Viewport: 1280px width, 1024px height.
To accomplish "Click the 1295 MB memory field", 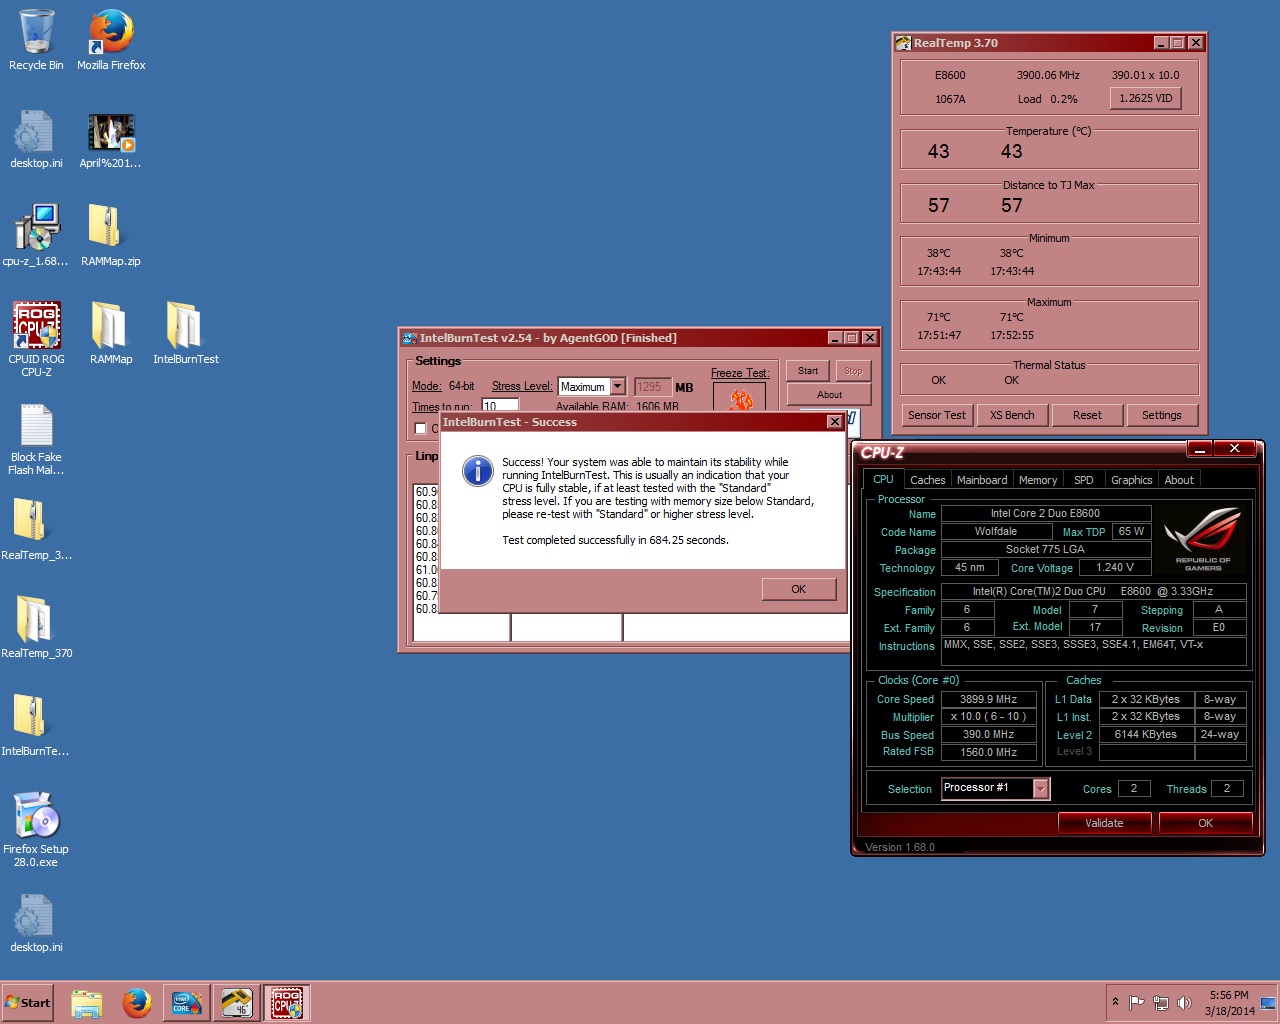I will coord(652,387).
